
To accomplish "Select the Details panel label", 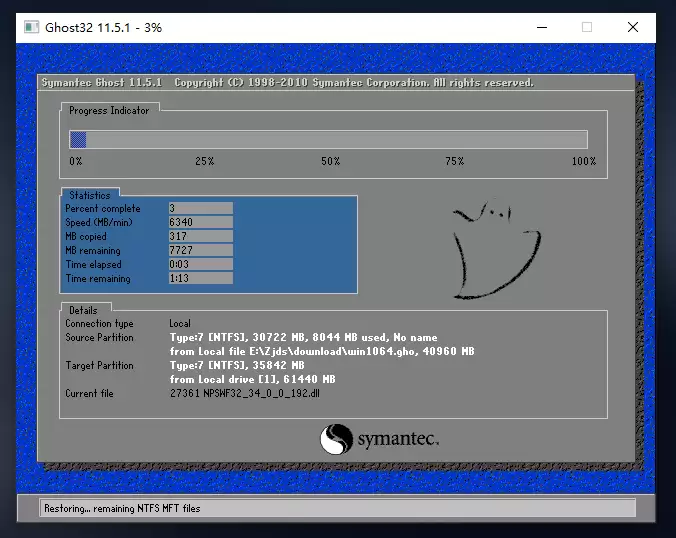I will [83, 310].
